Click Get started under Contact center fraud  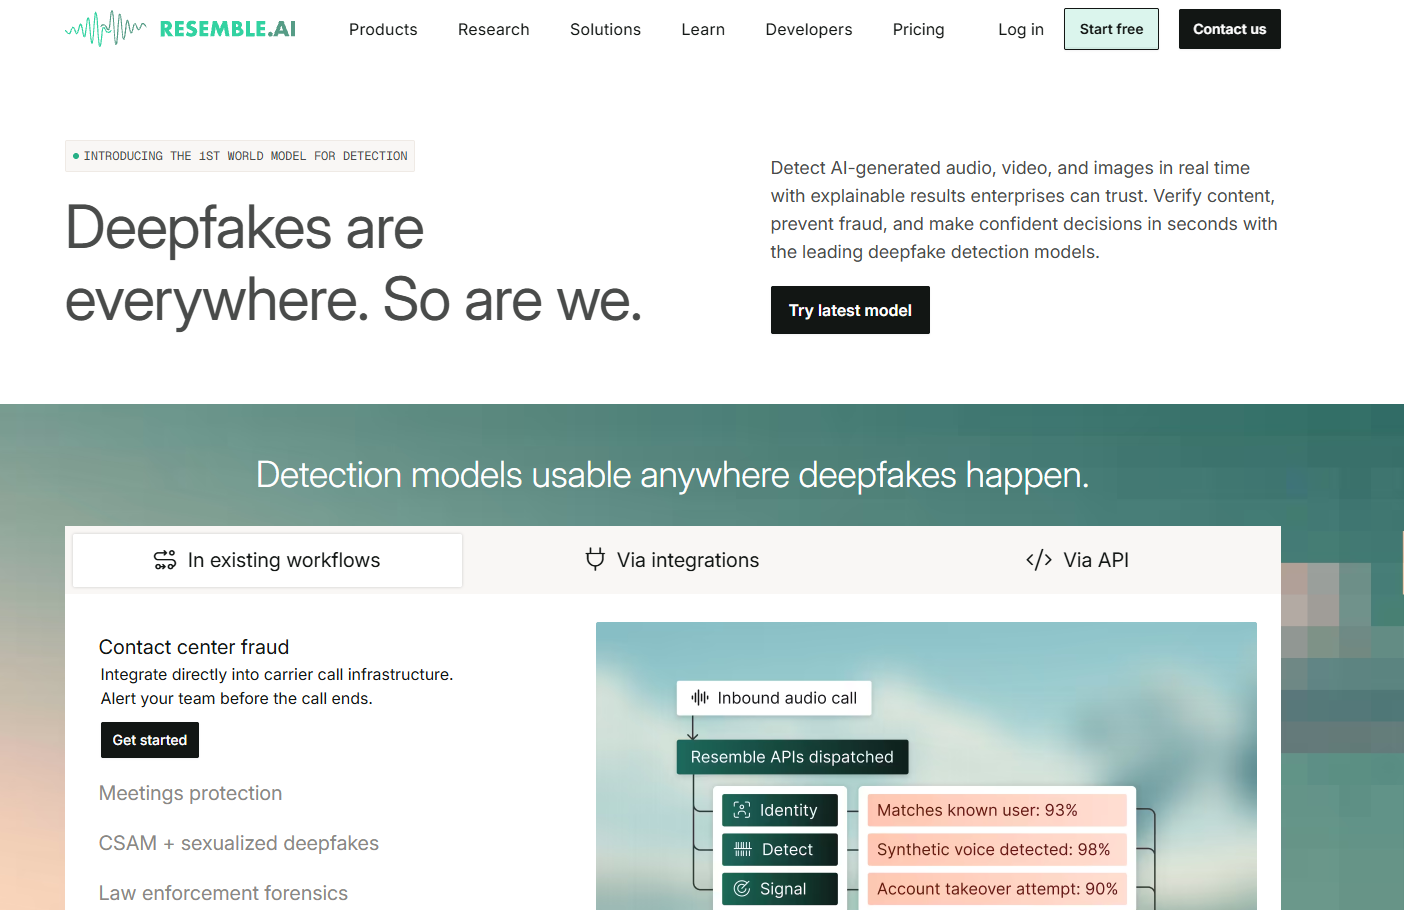150,740
